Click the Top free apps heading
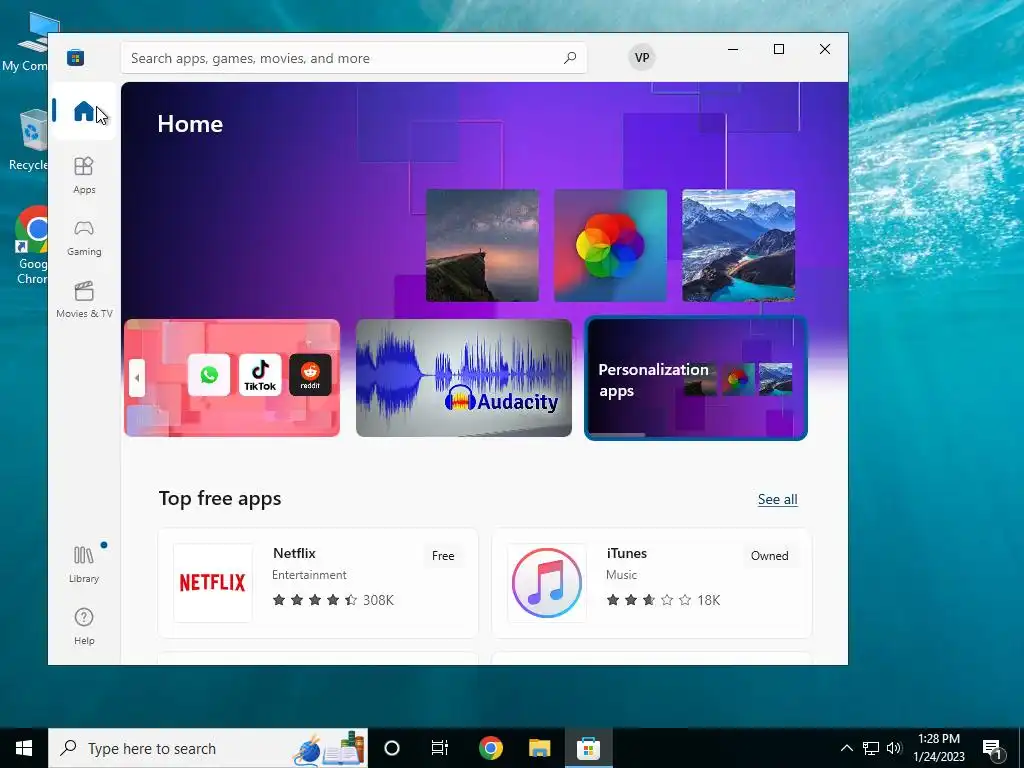This screenshot has width=1024, height=768. (x=219, y=498)
